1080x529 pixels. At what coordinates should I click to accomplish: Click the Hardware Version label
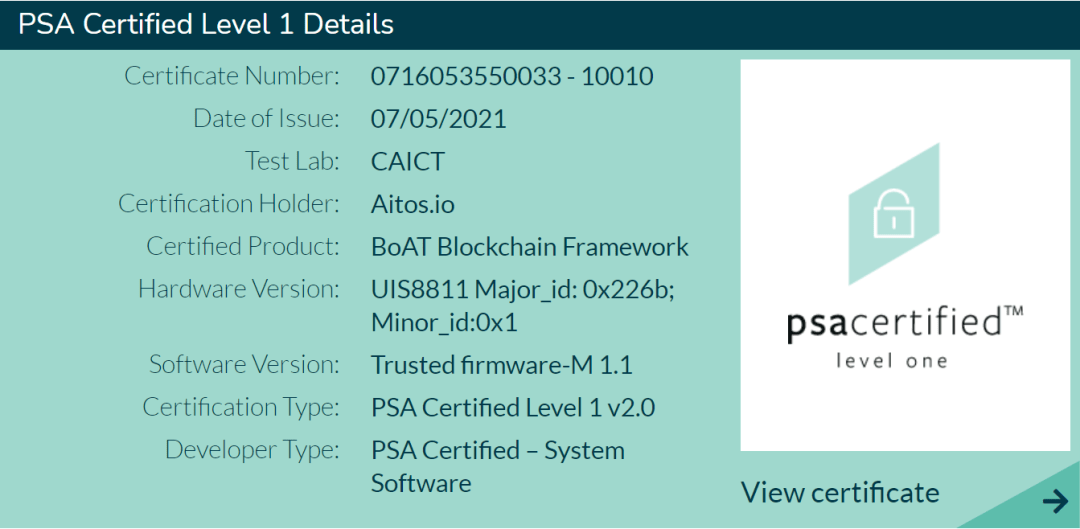(x=239, y=290)
